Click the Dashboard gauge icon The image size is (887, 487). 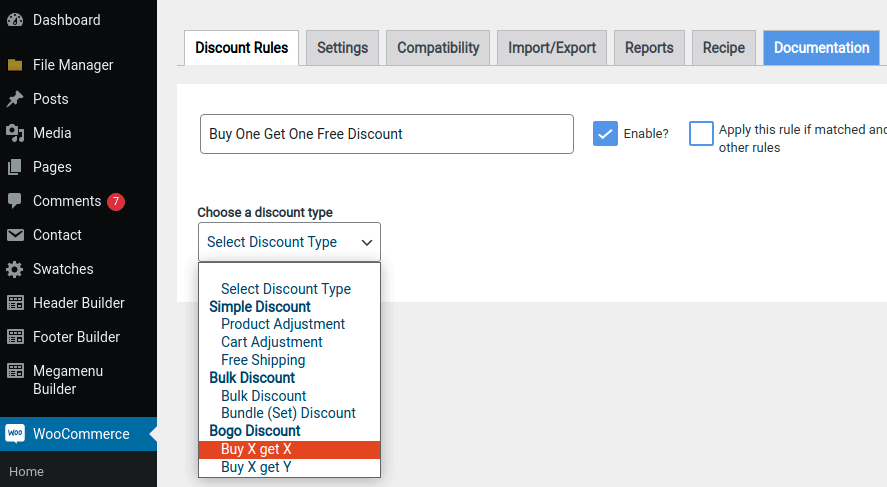coord(15,20)
